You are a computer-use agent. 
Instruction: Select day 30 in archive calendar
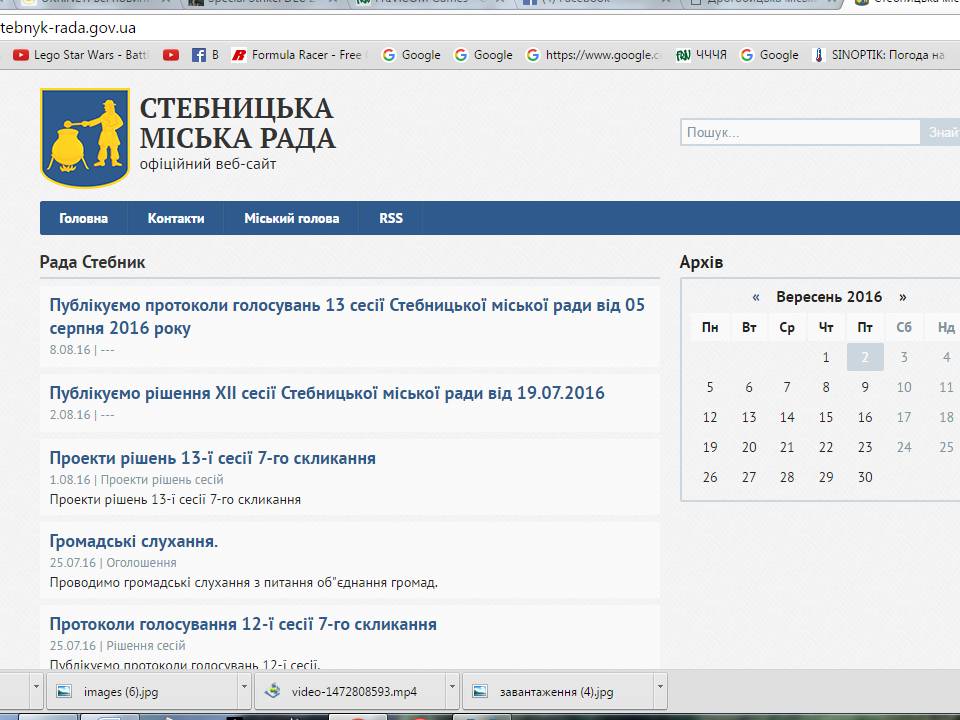tap(865, 477)
